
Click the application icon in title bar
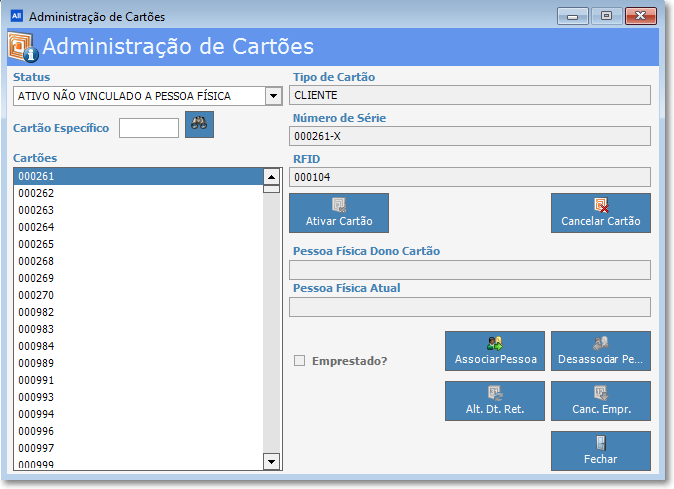[x=15, y=17]
